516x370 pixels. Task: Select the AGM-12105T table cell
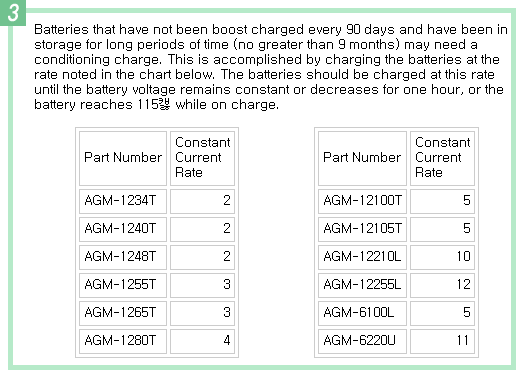tap(362, 229)
